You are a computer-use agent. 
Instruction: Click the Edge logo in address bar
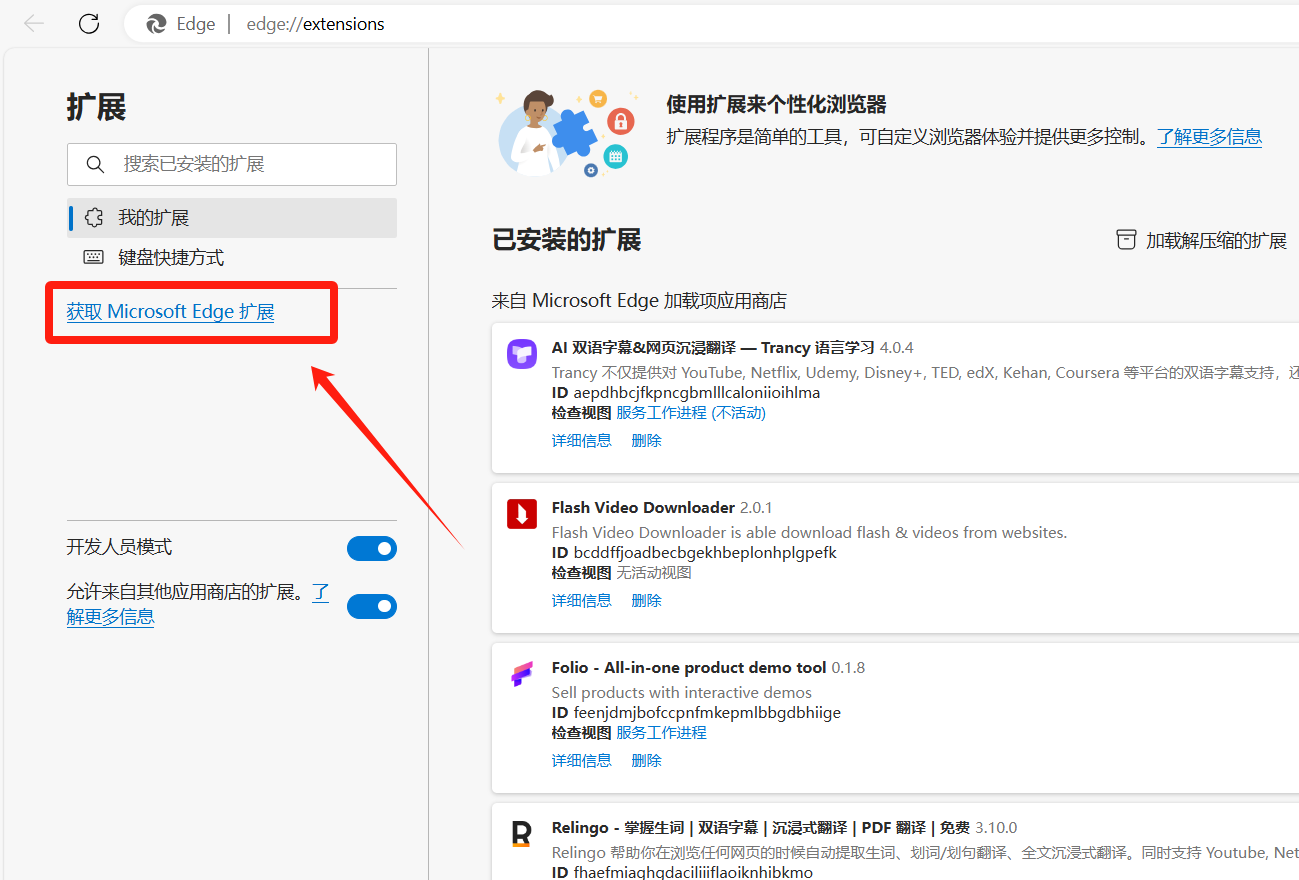pyautogui.click(x=156, y=24)
